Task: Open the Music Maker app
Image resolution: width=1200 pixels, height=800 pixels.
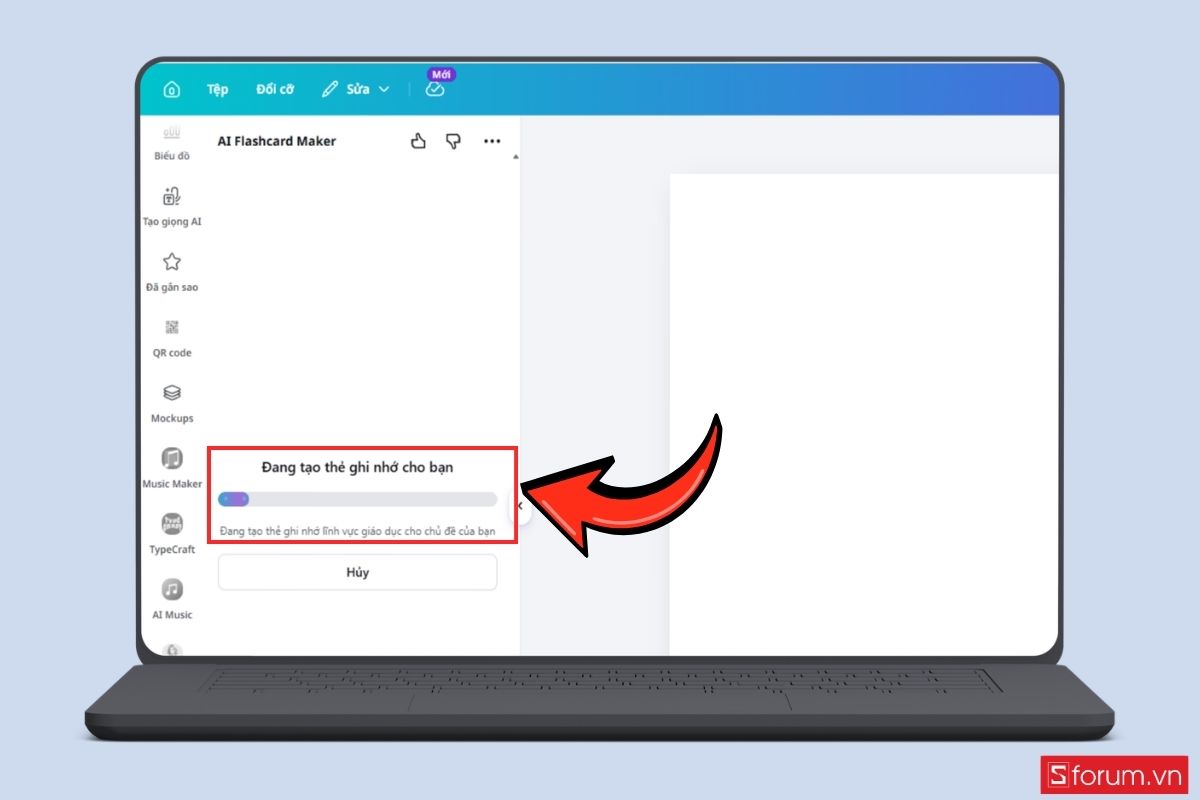Action: point(172,468)
